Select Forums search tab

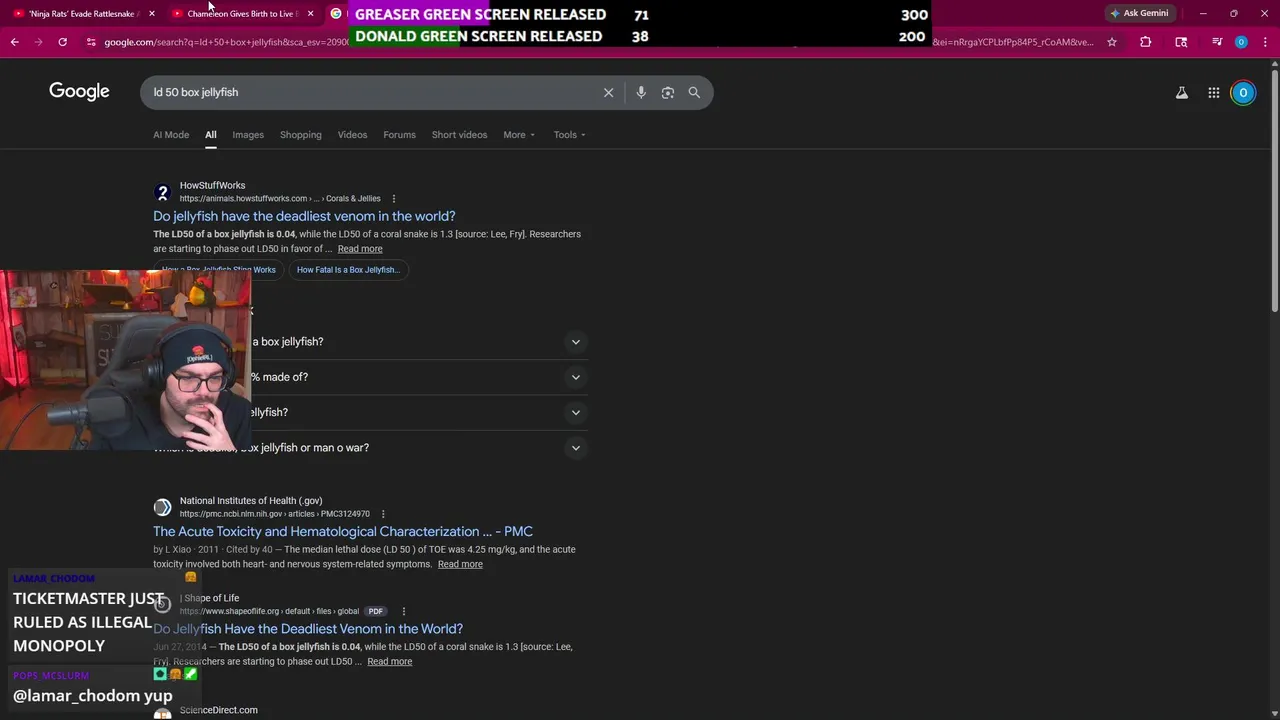(399, 134)
